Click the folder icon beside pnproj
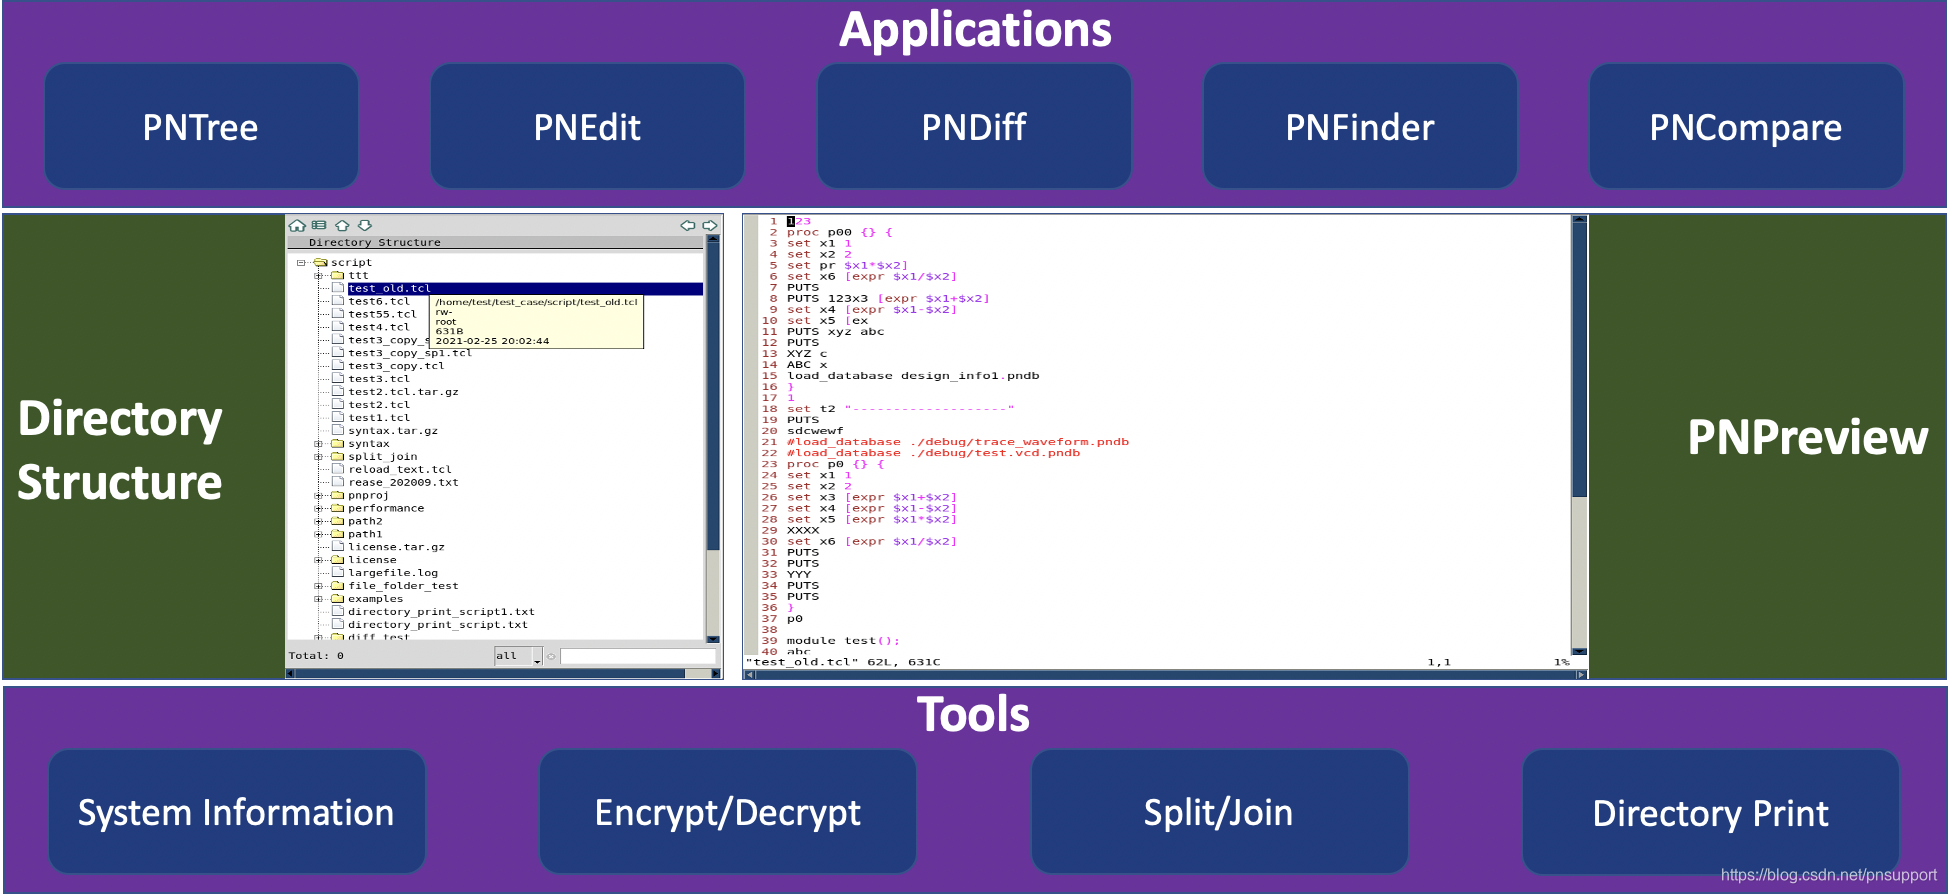Image resolution: width=1948 pixels, height=894 pixels. tap(338, 495)
